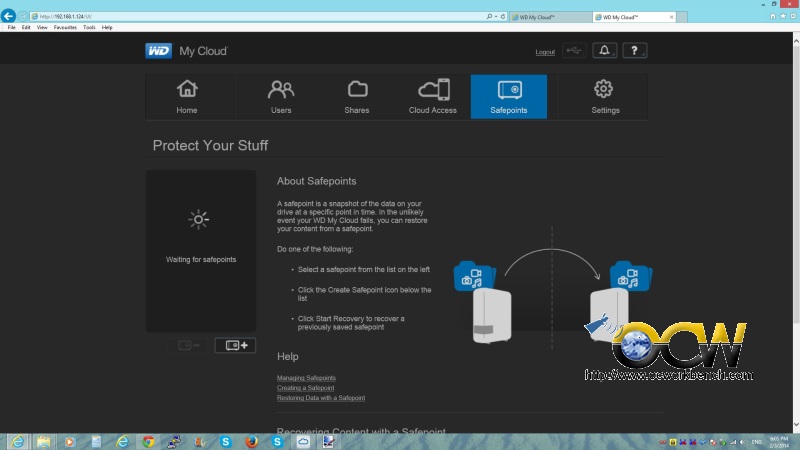Open the Favourites menu
The height and width of the screenshot is (450, 800).
tap(65, 28)
